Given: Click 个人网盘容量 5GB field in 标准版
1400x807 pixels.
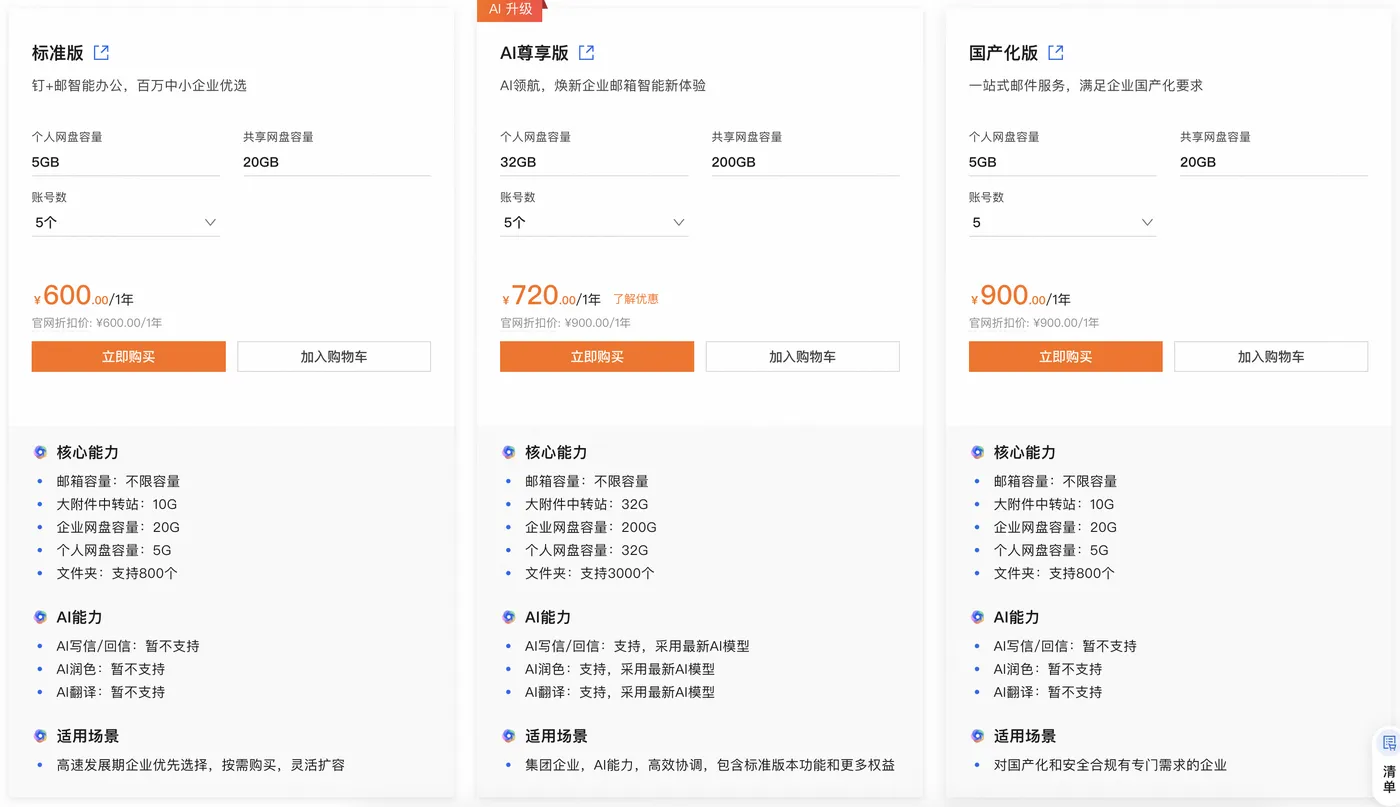Looking at the screenshot, I should [126, 162].
